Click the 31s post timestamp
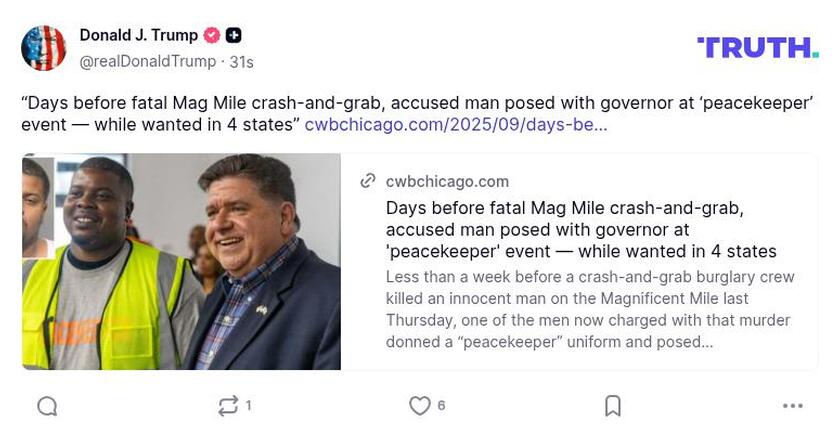The image size is (840, 441). (x=242, y=62)
